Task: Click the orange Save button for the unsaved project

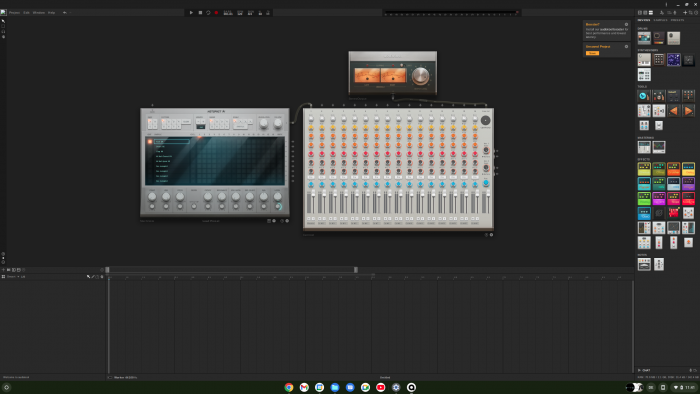Action: click(592, 53)
